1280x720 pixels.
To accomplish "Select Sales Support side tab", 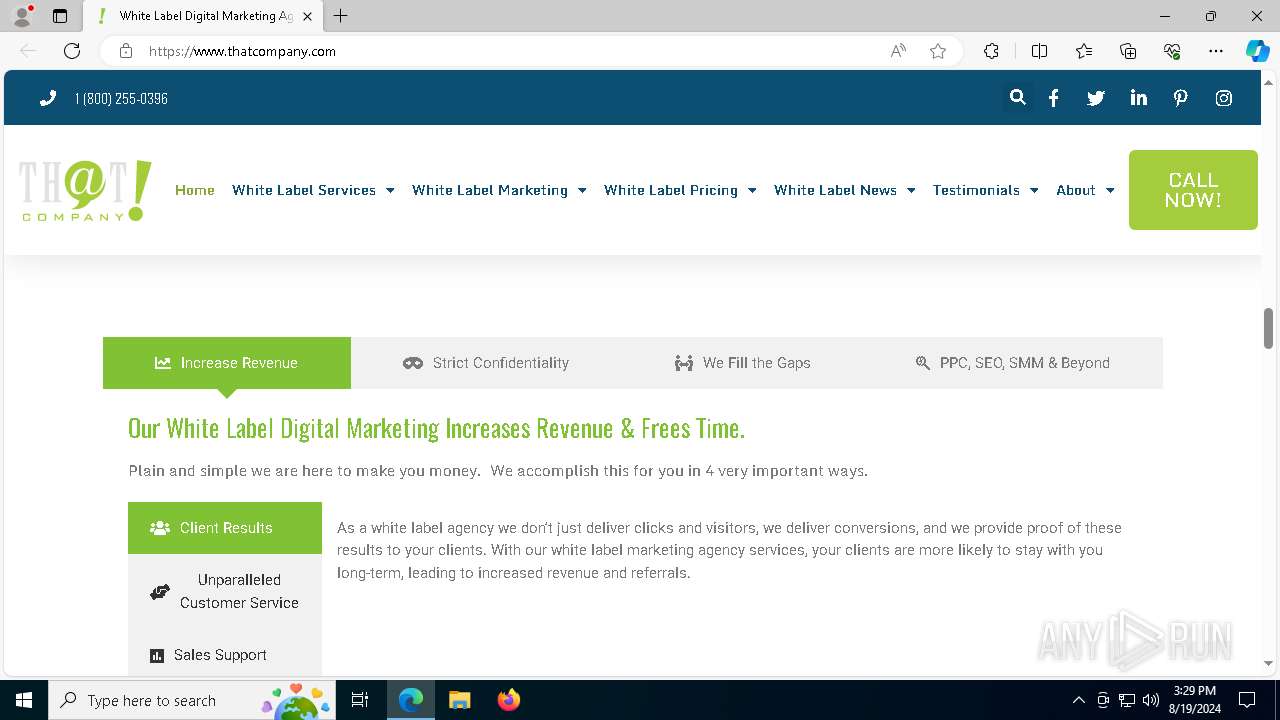I will click(x=225, y=655).
